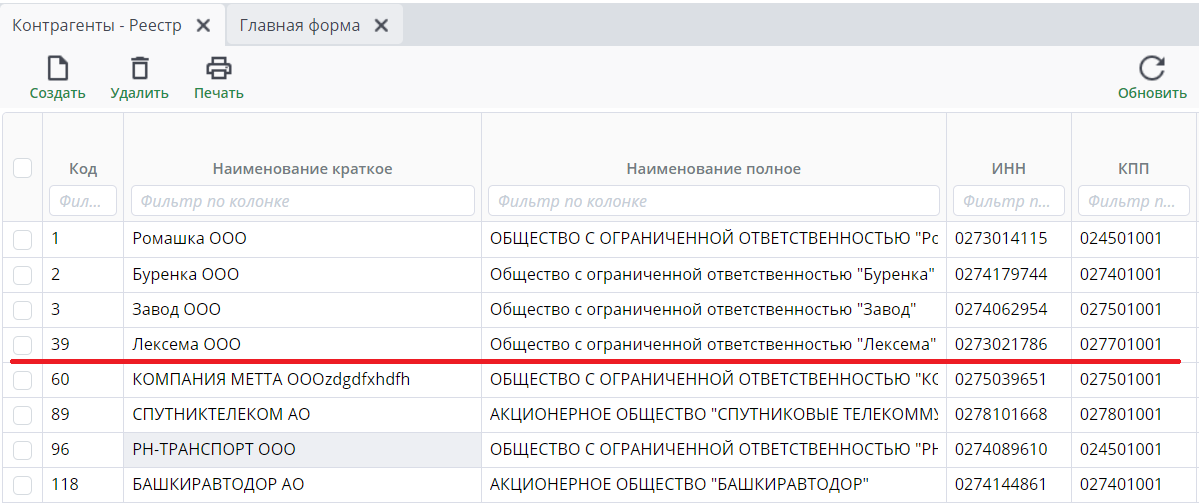Open the Контрагенты - Реестр tab
The image size is (1199, 503).
coord(97,26)
